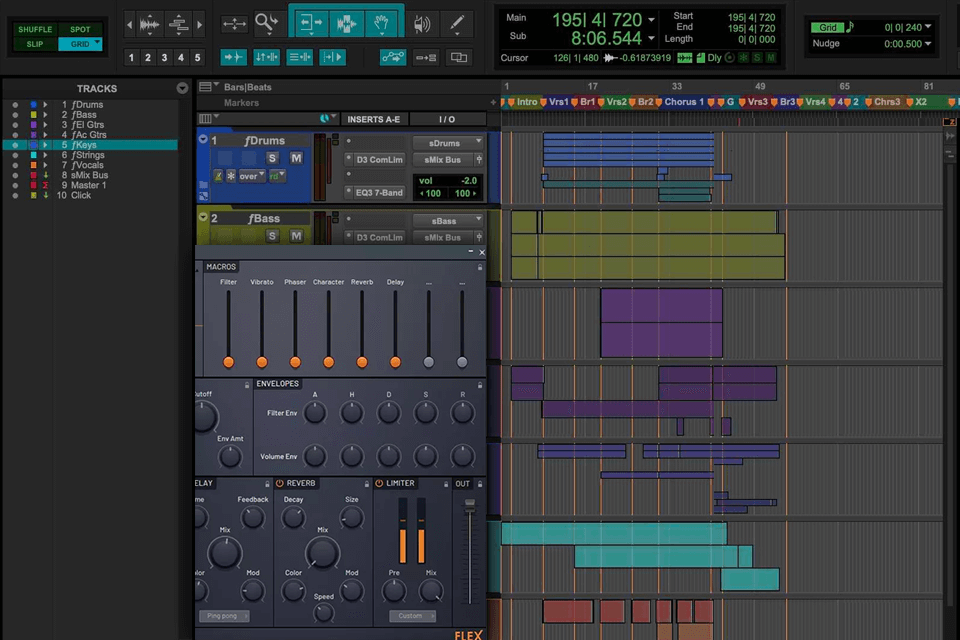Expand the sDrums input selector dropdown
The width and height of the screenshot is (960, 640).
click(448, 142)
